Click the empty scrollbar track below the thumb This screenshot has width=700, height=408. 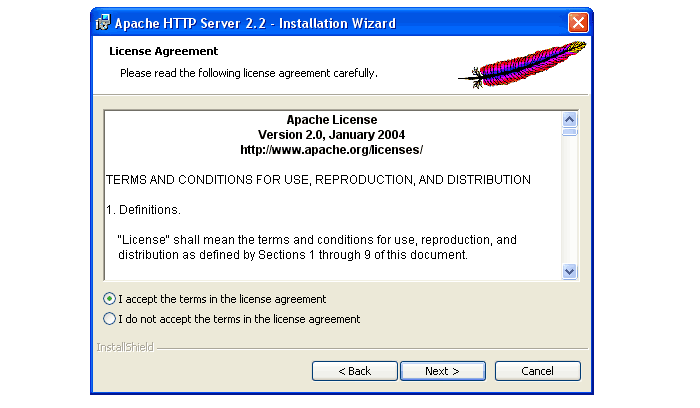click(x=570, y=200)
